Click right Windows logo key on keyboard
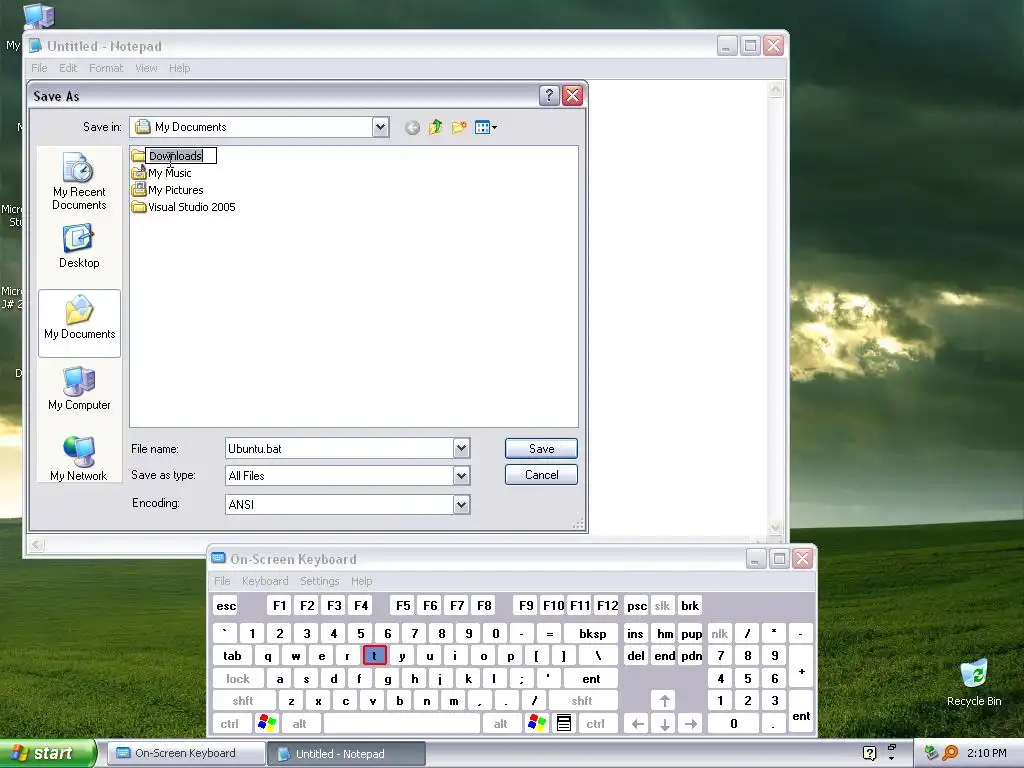Image resolution: width=1024 pixels, height=768 pixels. tap(537, 723)
